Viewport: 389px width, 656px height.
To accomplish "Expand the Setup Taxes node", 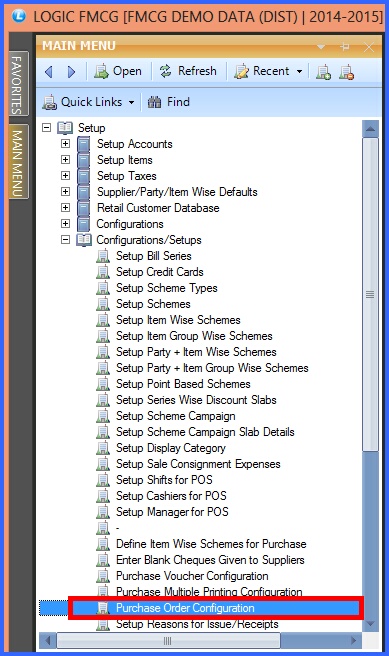I will coord(65,175).
